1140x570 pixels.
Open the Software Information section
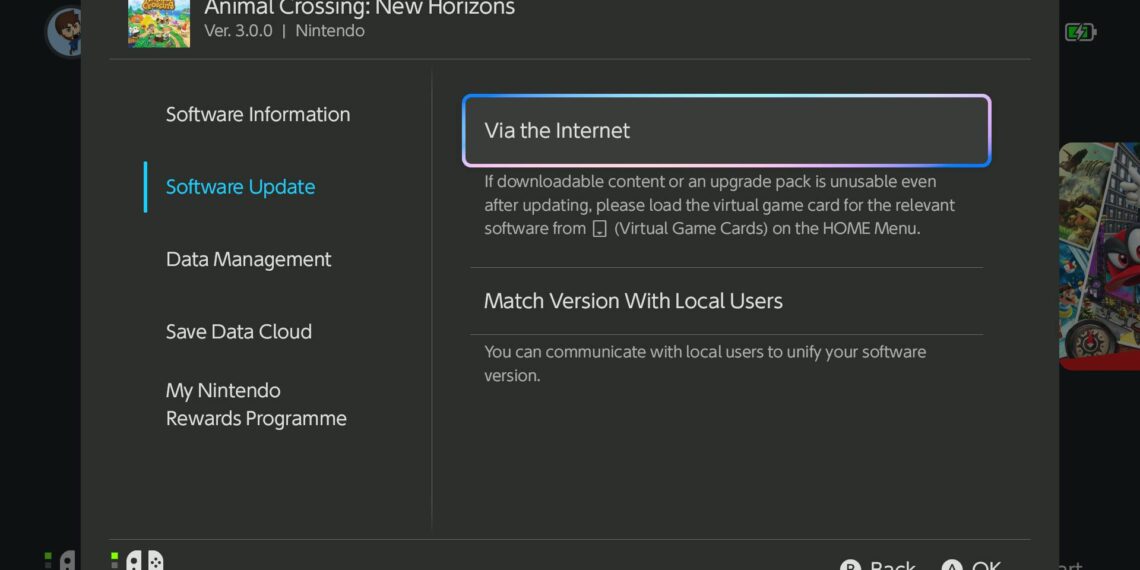(x=258, y=115)
